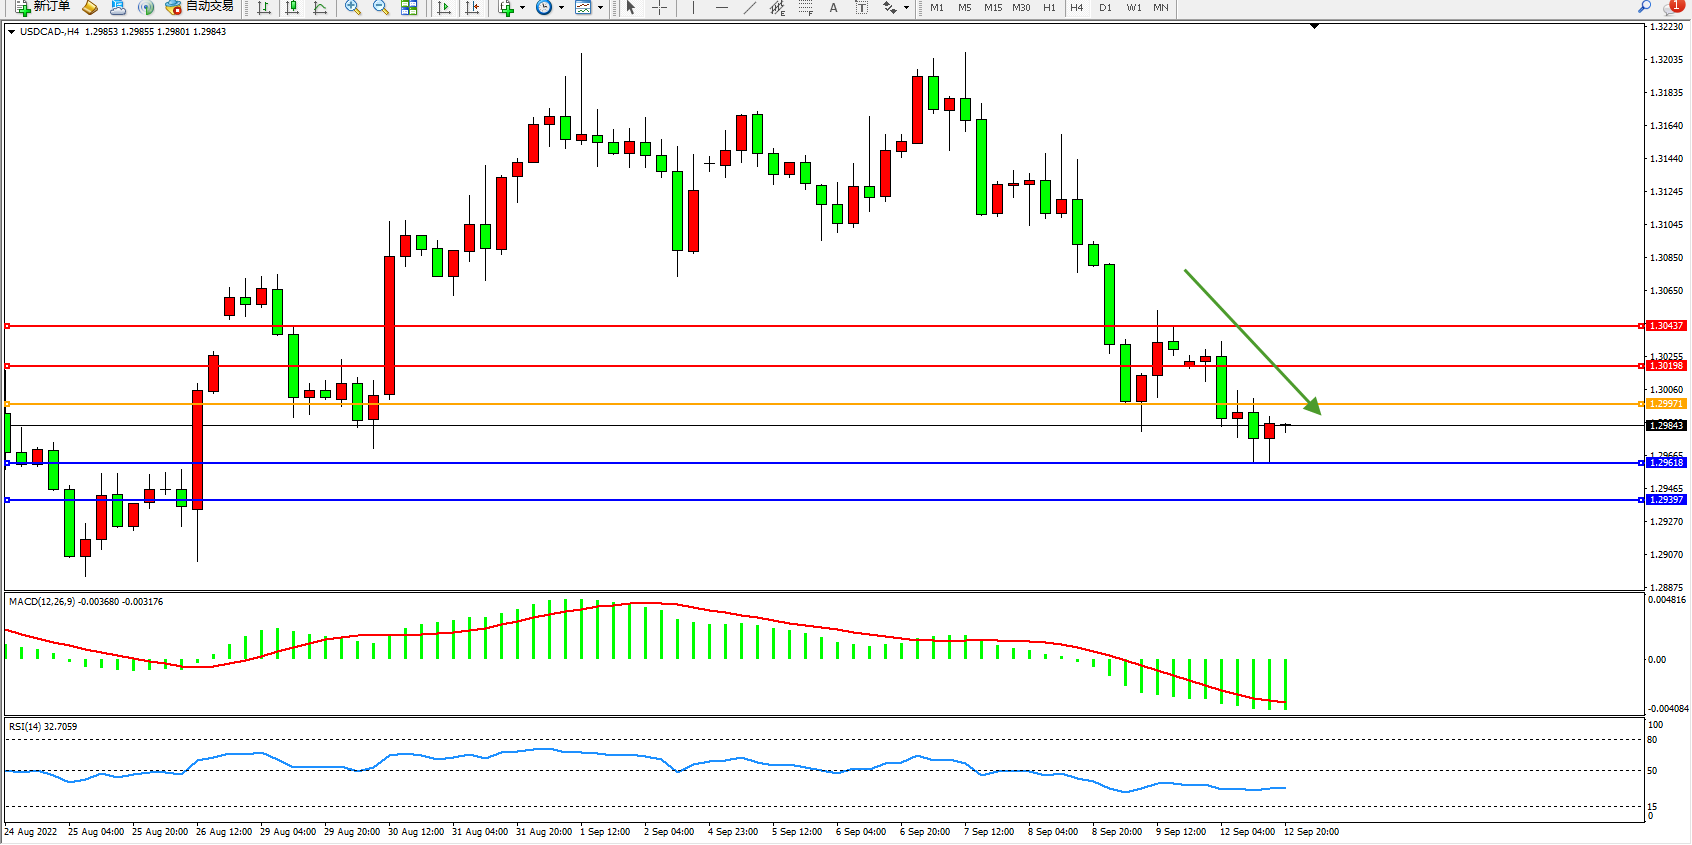Switch chart to line chart mode
This screenshot has height=845, width=1692.
tap(320, 7)
